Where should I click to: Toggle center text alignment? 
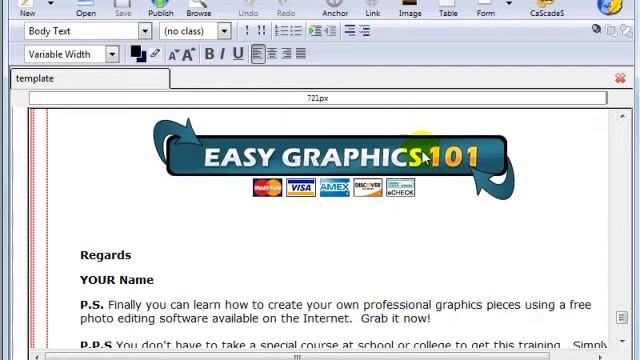pos(272,53)
